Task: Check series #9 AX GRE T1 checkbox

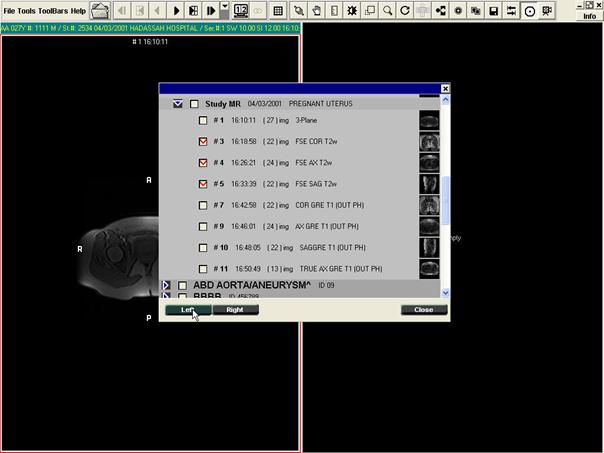Action: coord(203,226)
